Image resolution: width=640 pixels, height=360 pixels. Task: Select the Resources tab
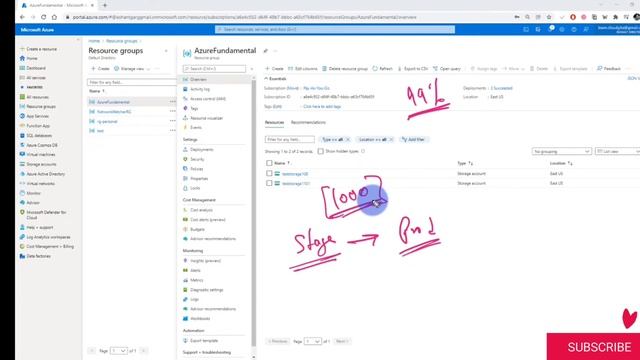(274, 122)
